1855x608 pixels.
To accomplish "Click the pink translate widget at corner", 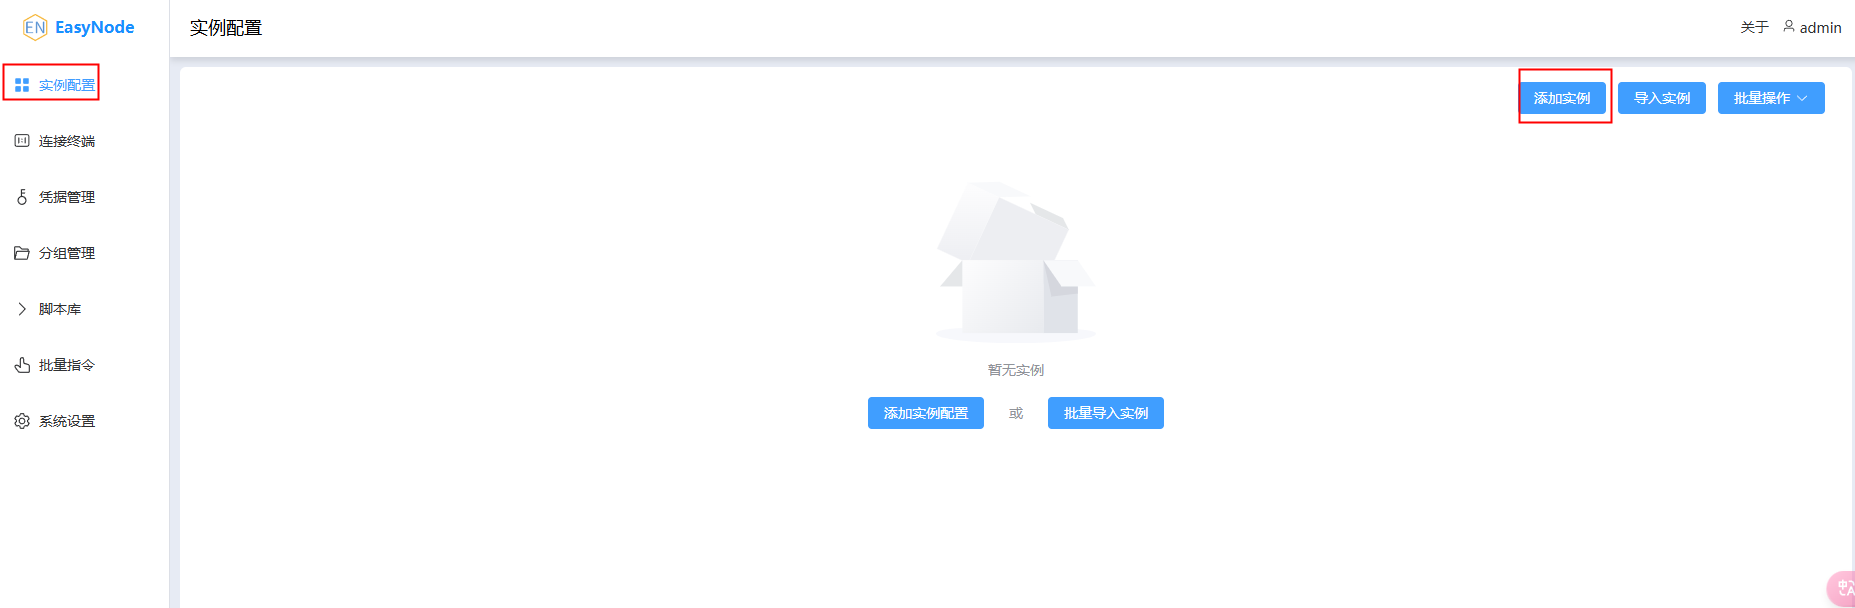I will click(x=1842, y=588).
